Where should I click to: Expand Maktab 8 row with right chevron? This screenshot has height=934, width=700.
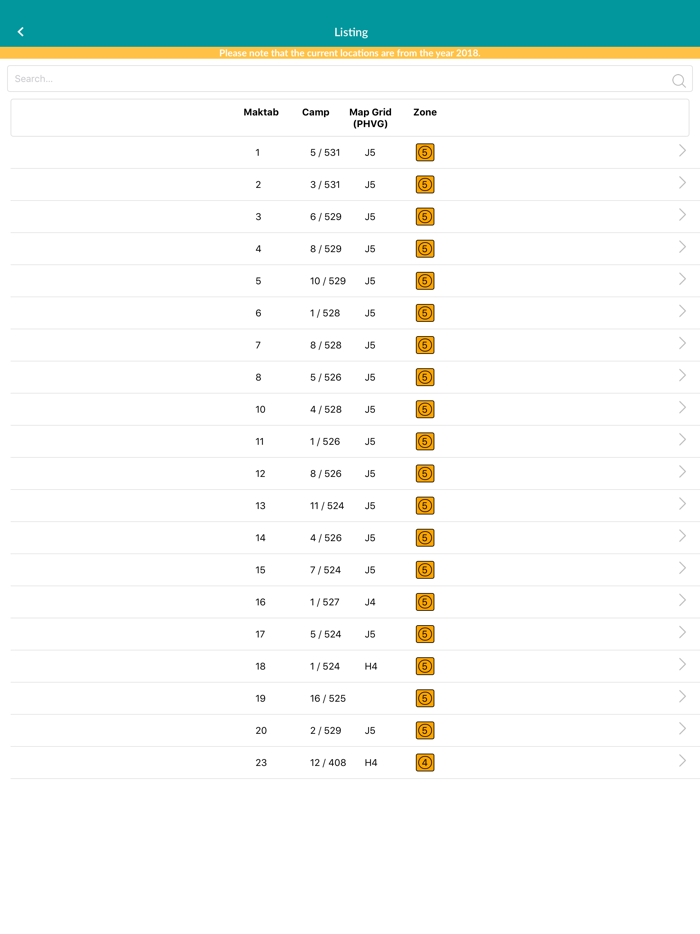tap(683, 375)
